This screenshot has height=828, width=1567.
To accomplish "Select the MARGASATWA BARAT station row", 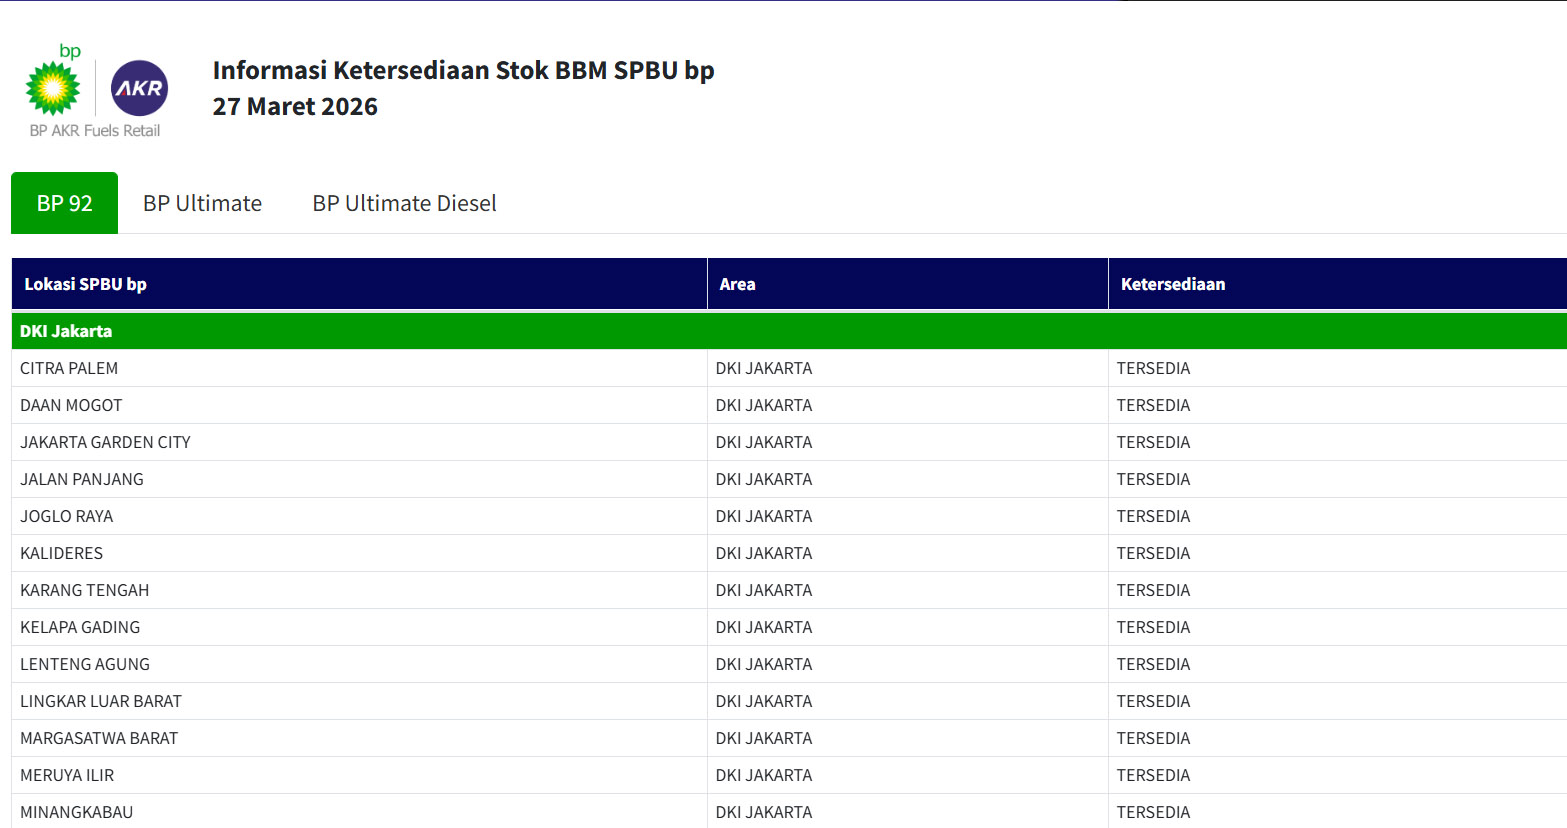I will pos(99,739).
